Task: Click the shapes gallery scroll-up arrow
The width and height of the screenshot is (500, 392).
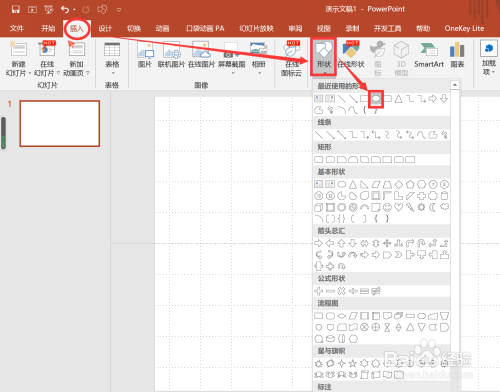Action: coord(455,85)
